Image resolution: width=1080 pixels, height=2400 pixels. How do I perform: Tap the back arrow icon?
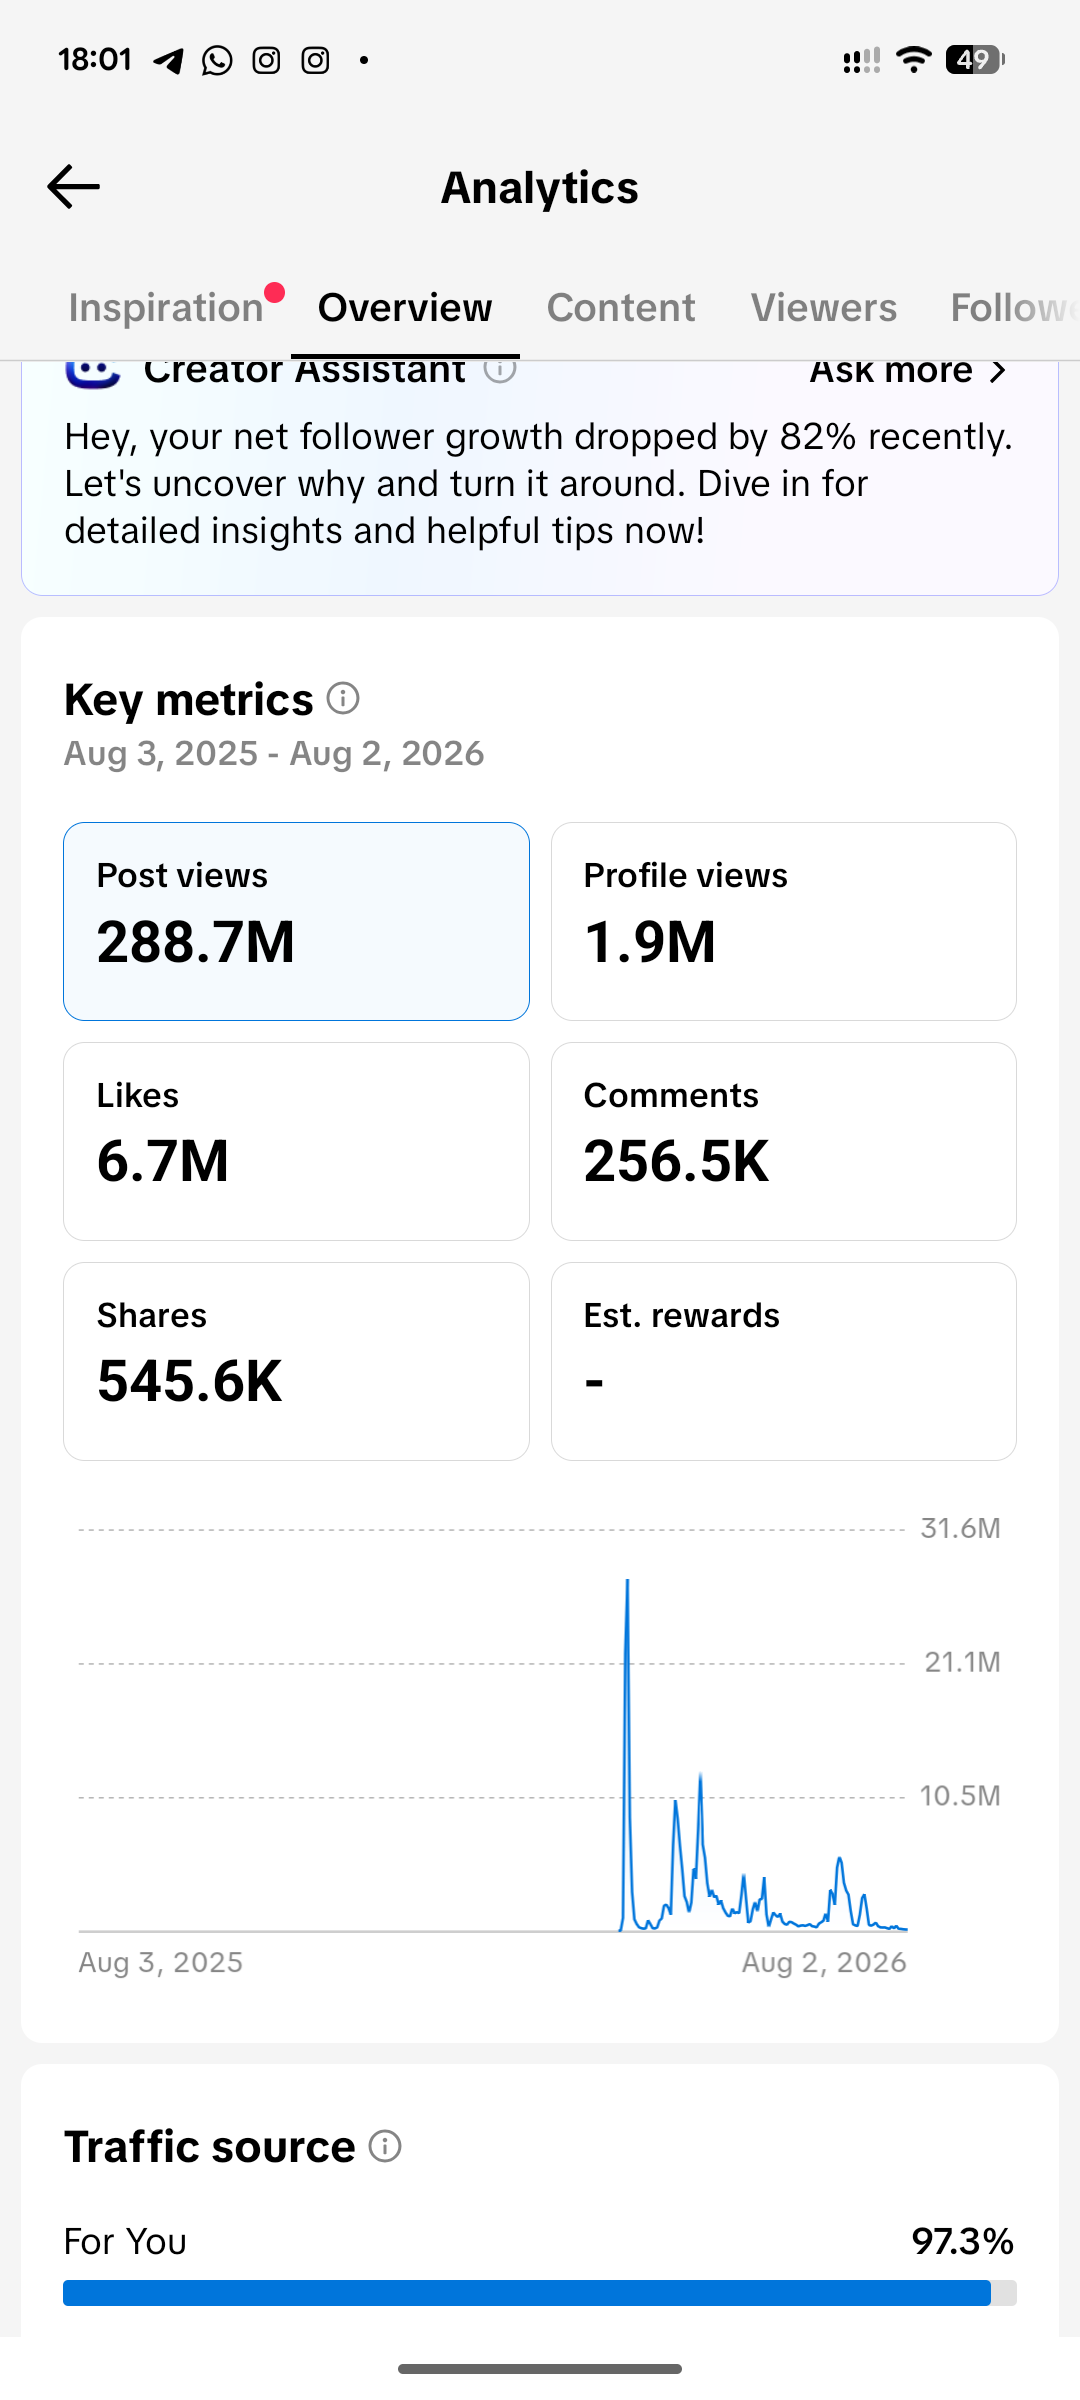tap(73, 187)
